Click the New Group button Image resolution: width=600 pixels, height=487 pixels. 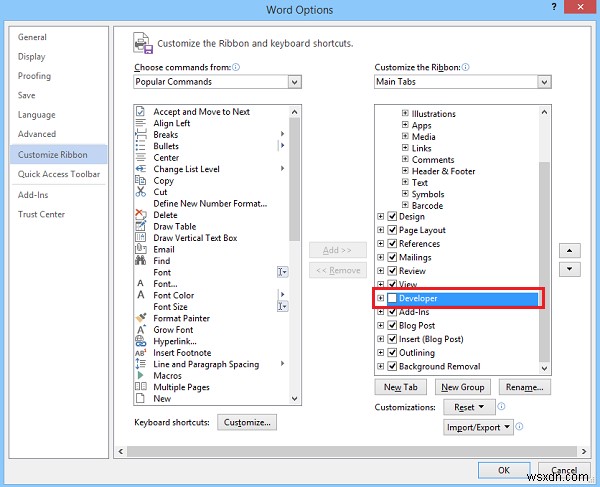[463, 387]
